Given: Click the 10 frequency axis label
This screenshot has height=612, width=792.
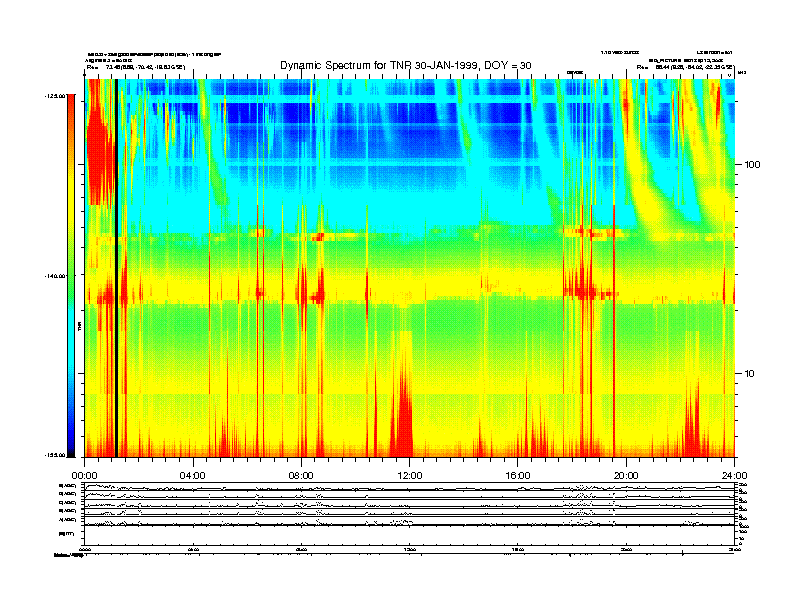Looking at the screenshot, I should pos(750,374).
